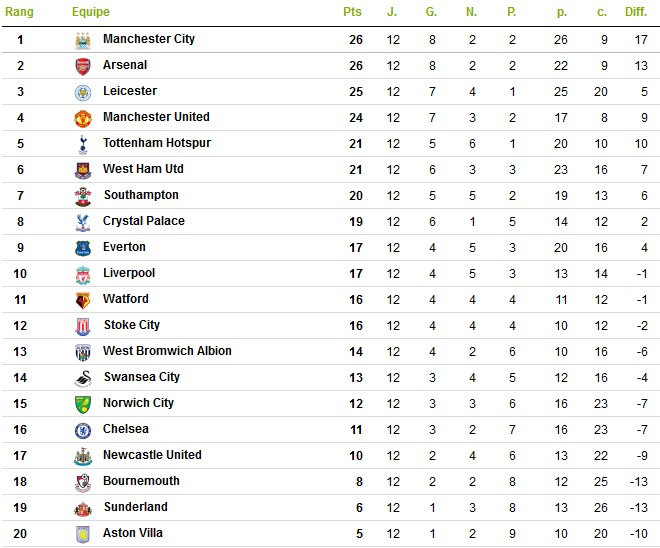Click the Aston Villa crest icon
660x548 pixels.
[x=83, y=534]
